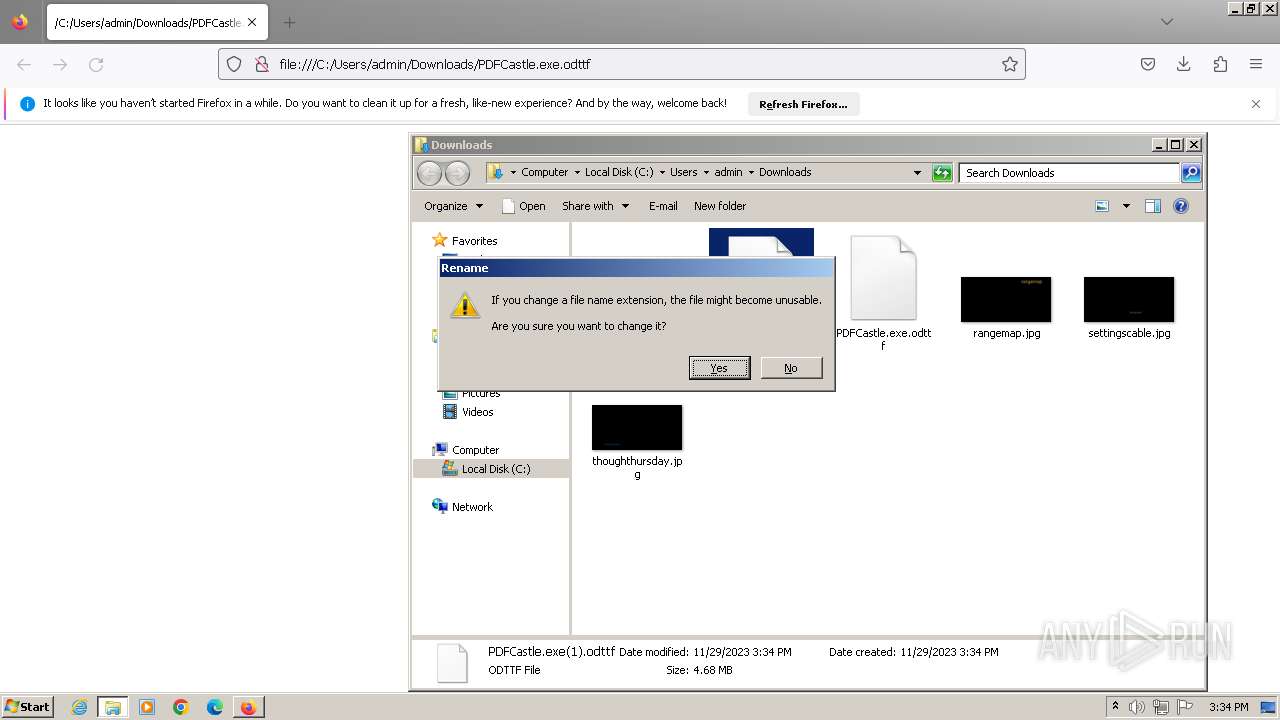Go forward in Firefox history
The image size is (1280, 720).
[x=60, y=64]
